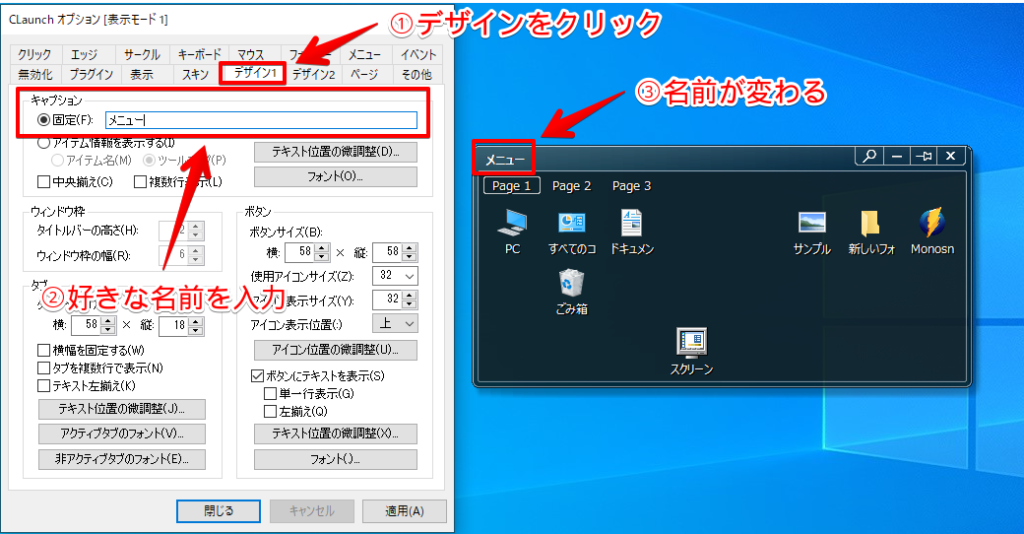Open the 使用アイコンサイズ(Z) dropdown
Viewport: 1024px width, 534px height.
click(x=395, y=275)
